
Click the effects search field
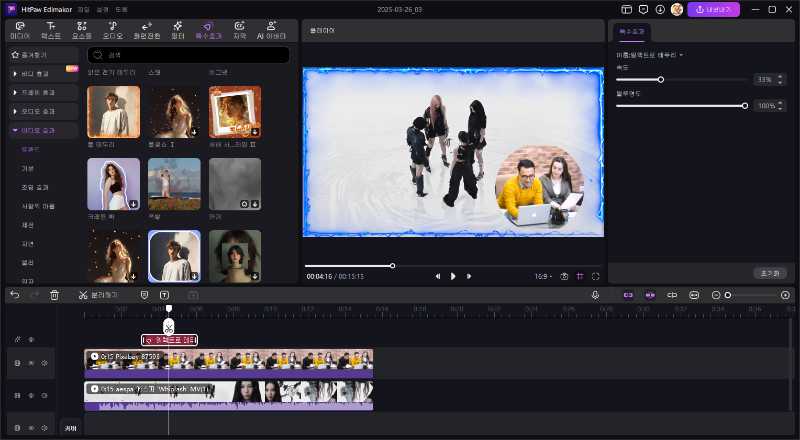[188, 55]
